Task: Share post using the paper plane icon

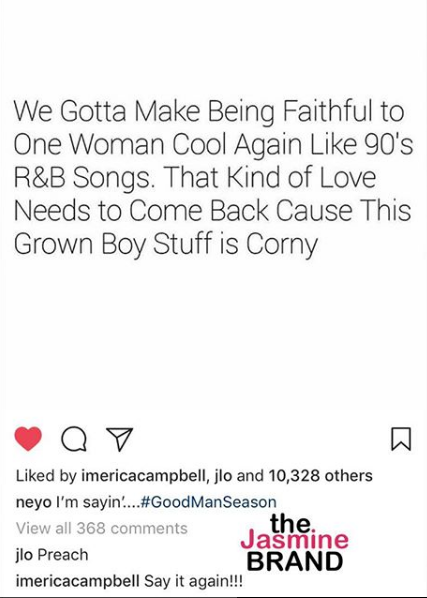Action: click(x=120, y=439)
